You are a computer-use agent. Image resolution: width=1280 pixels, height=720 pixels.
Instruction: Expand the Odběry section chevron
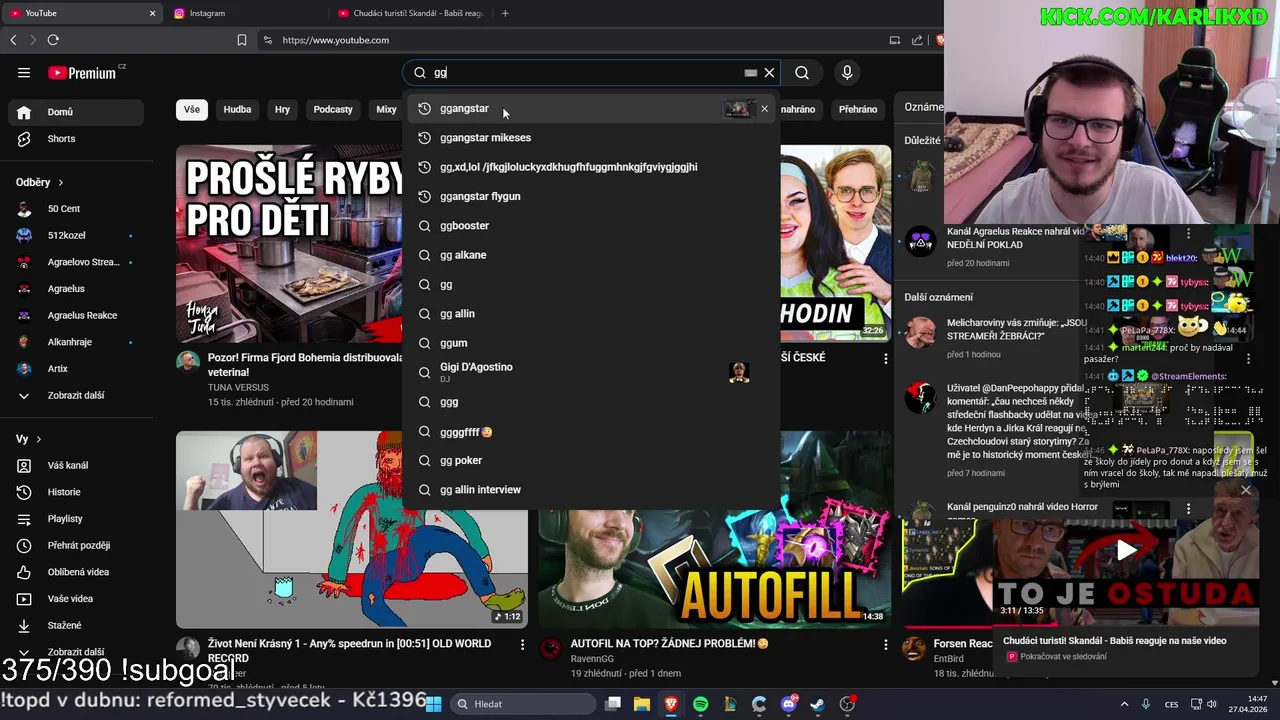coord(60,183)
